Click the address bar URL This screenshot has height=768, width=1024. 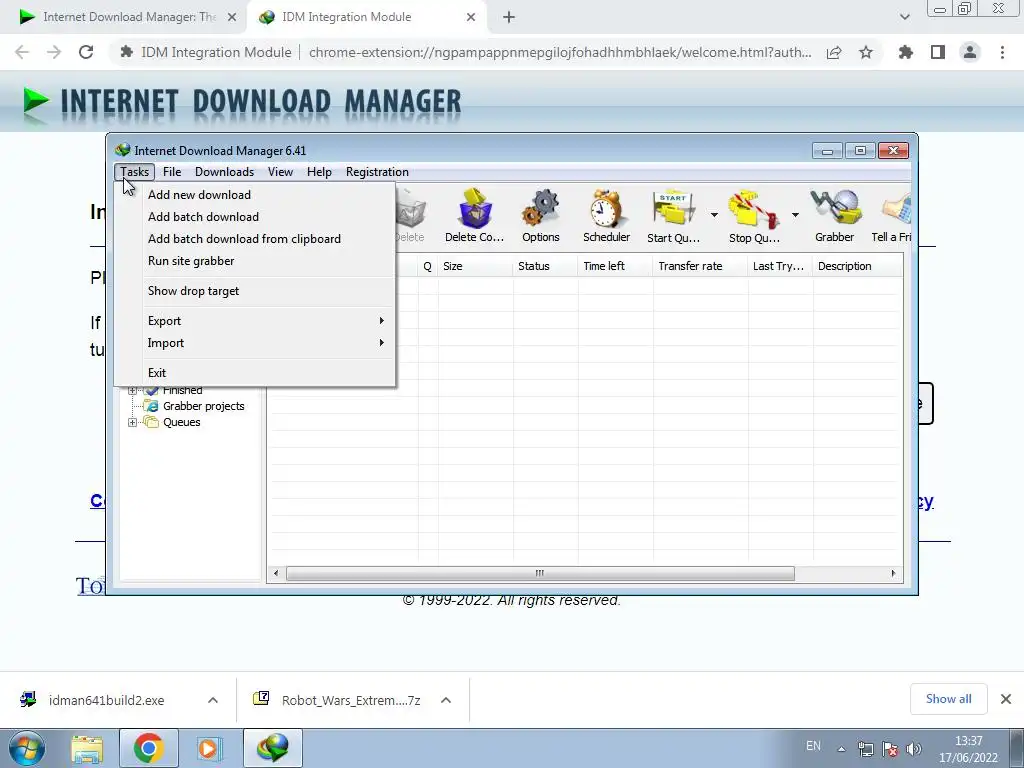(x=560, y=52)
